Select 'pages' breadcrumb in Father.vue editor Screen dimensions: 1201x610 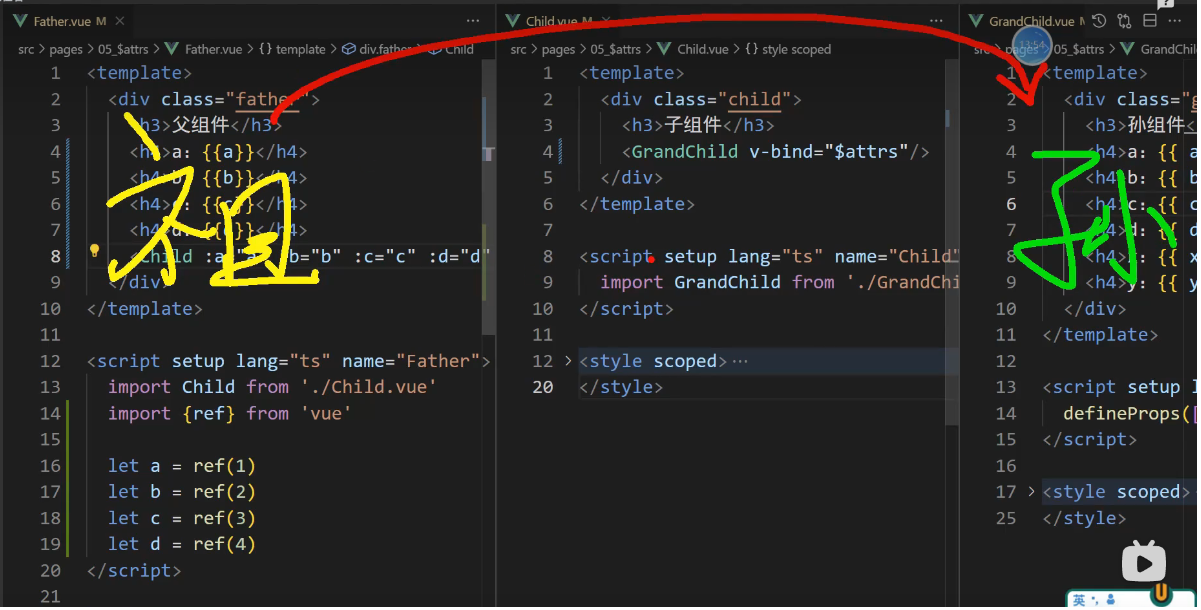point(64,49)
